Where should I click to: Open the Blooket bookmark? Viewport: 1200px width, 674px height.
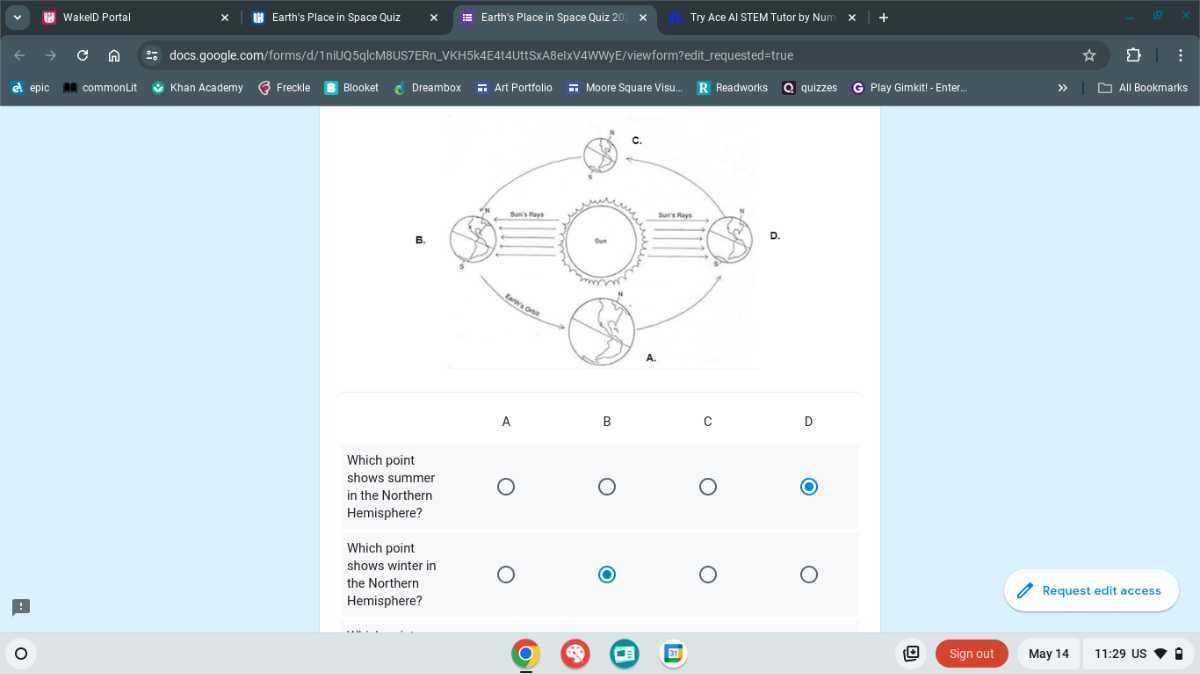click(x=352, y=87)
